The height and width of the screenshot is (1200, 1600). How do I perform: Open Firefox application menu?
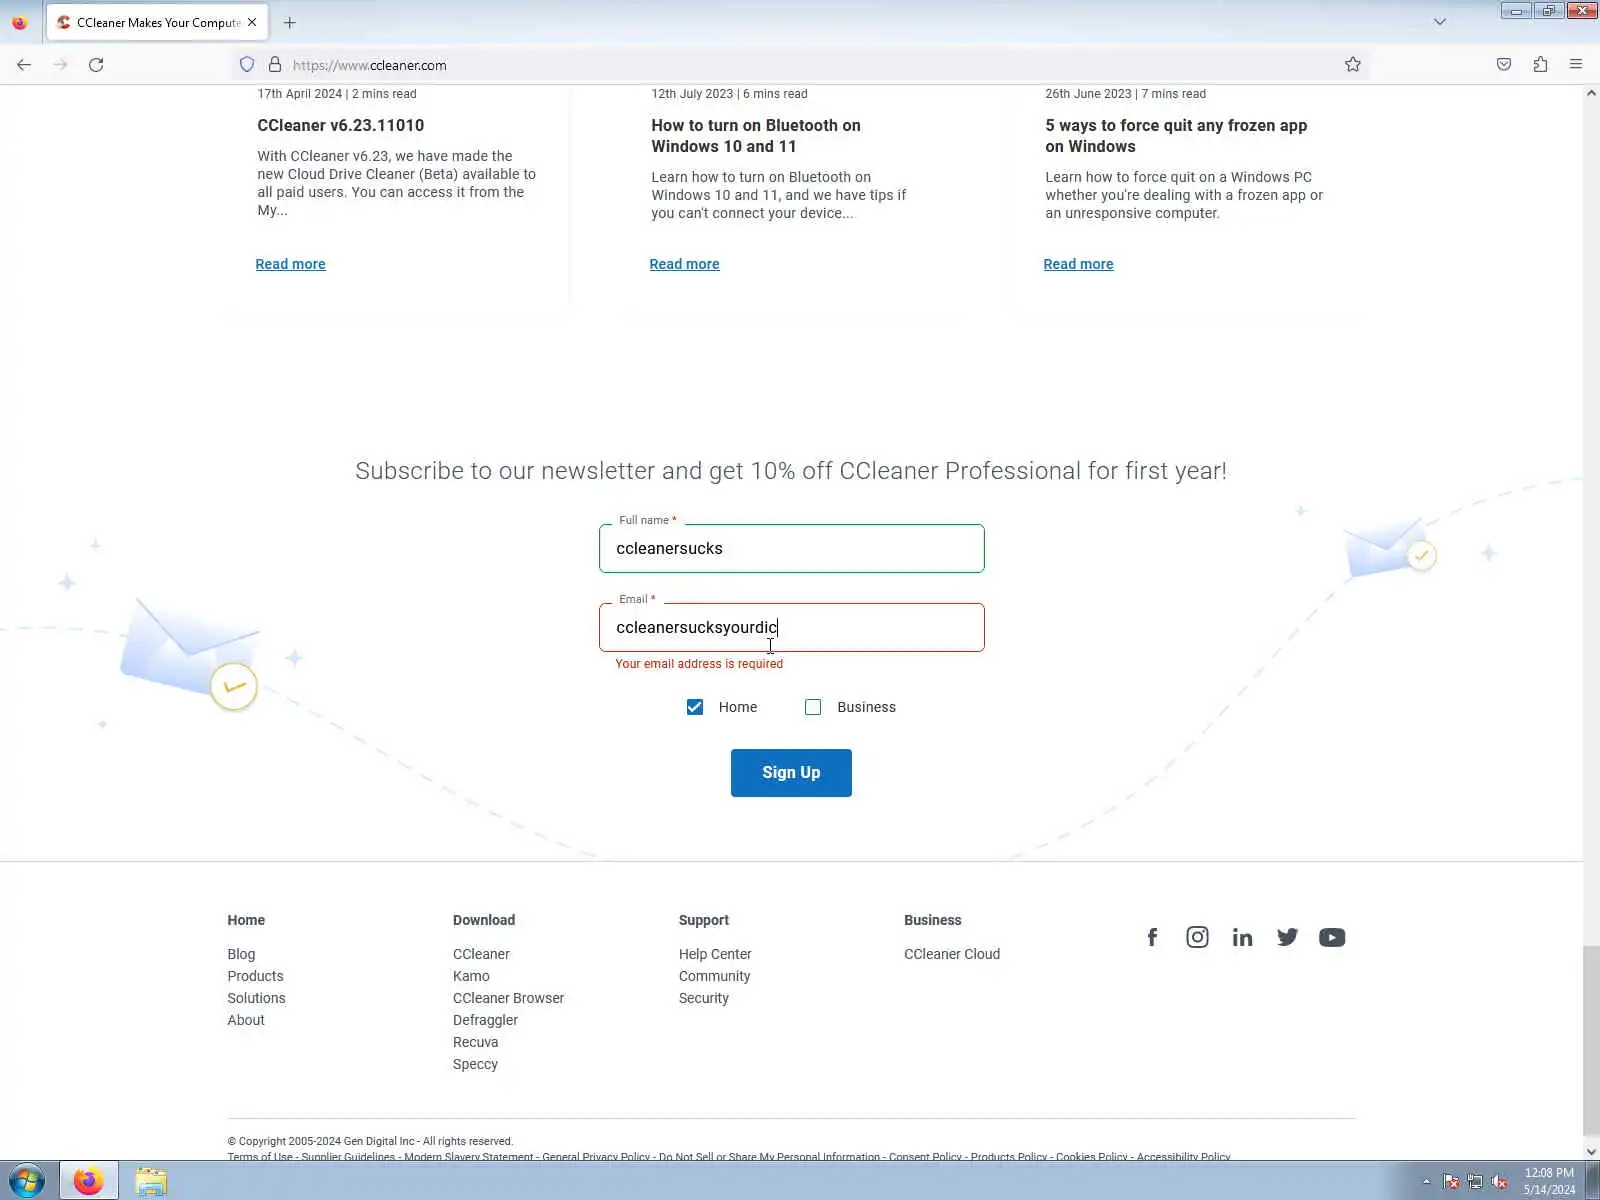[1576, 65]
